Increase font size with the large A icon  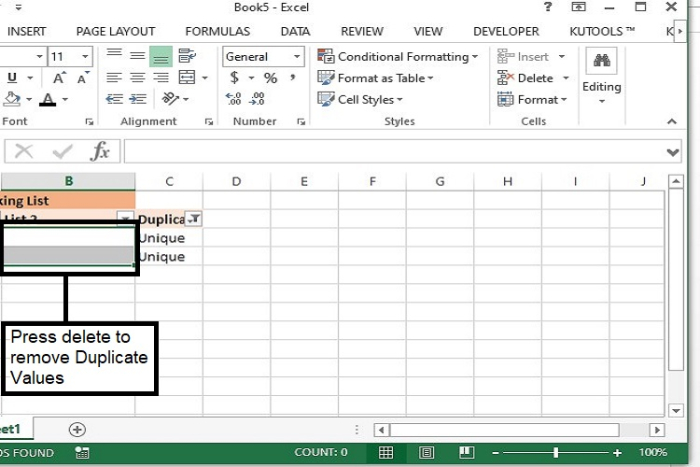click(x=59, y=78)
